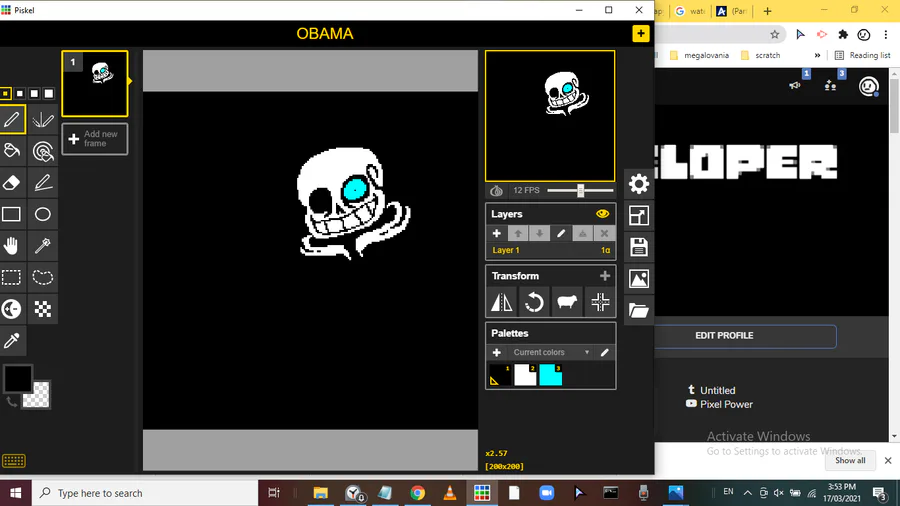Select frame 1 thumbnail

point(95,83)
